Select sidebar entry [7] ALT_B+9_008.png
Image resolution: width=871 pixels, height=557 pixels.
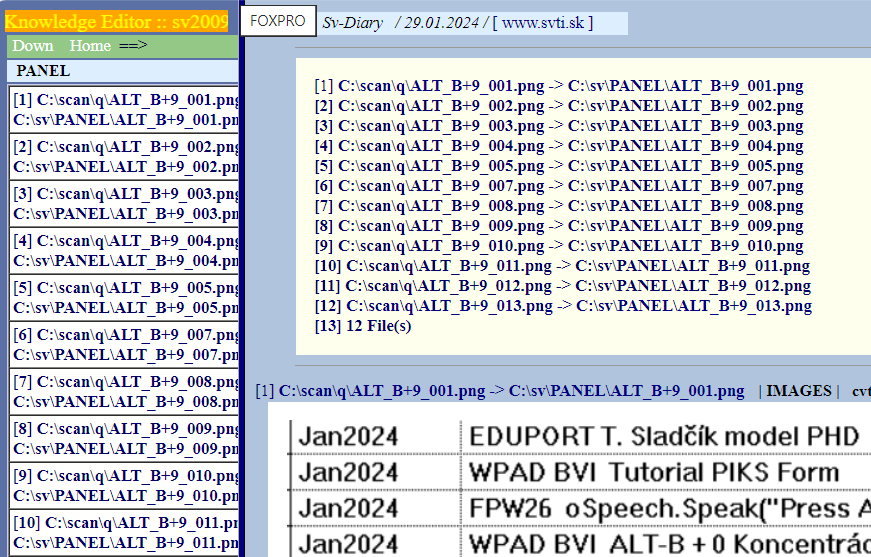(x=125, y=392)
